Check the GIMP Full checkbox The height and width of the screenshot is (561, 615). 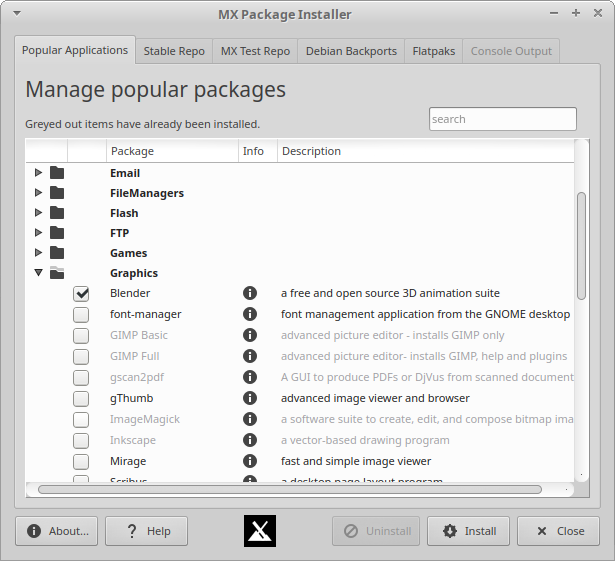click(x=81, y=357)
